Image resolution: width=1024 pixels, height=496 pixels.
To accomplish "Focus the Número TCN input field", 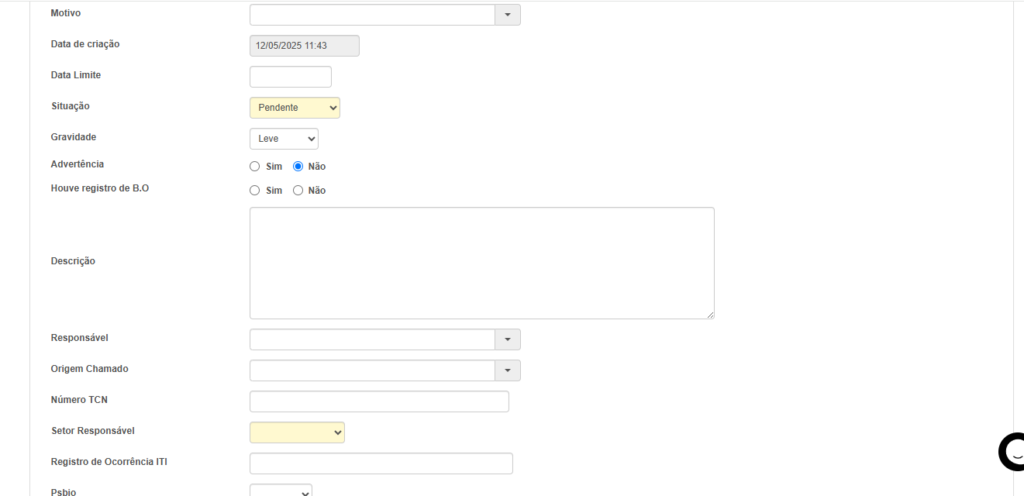I will click(x=379, y=402).
